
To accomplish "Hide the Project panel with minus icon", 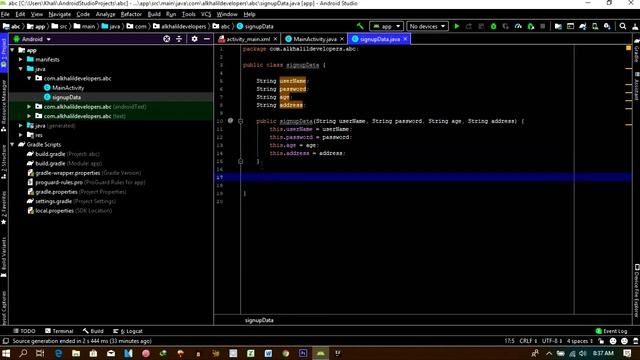I will tap(207, 39).
